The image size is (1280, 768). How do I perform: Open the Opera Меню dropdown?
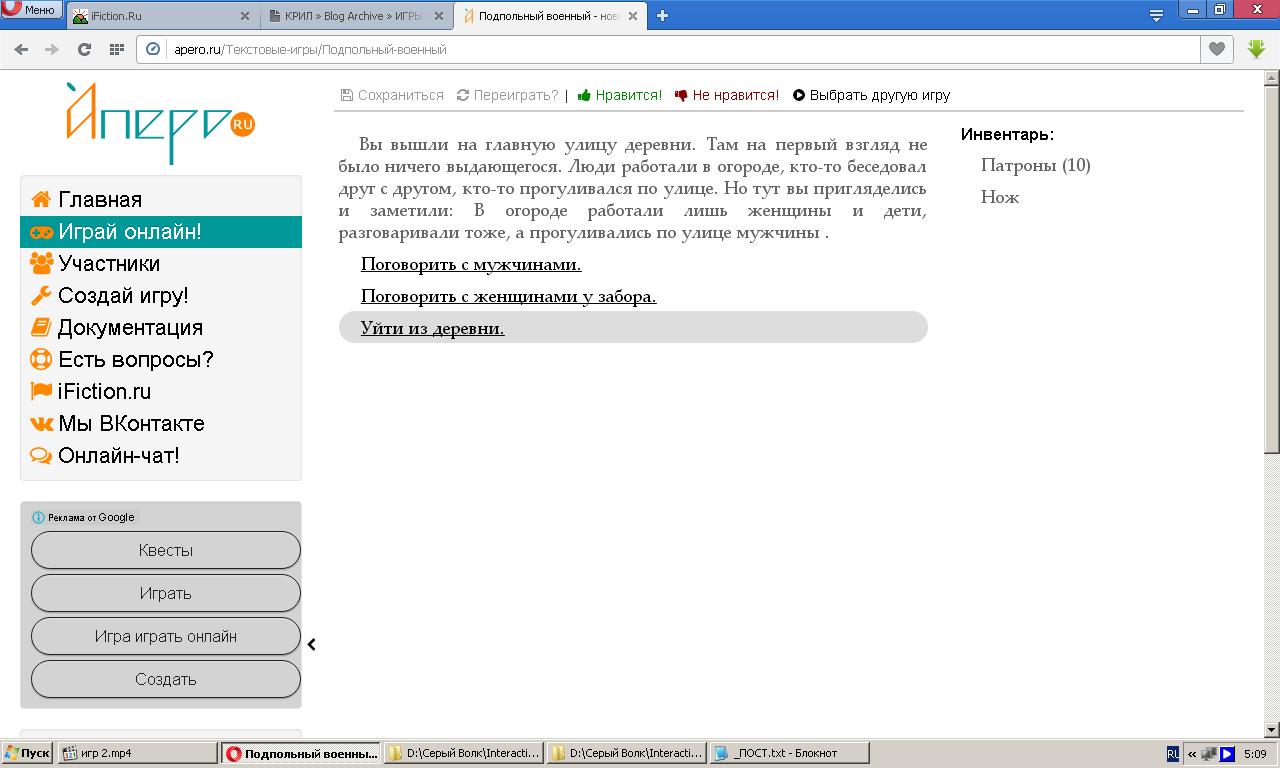click(x=30, y=10)
